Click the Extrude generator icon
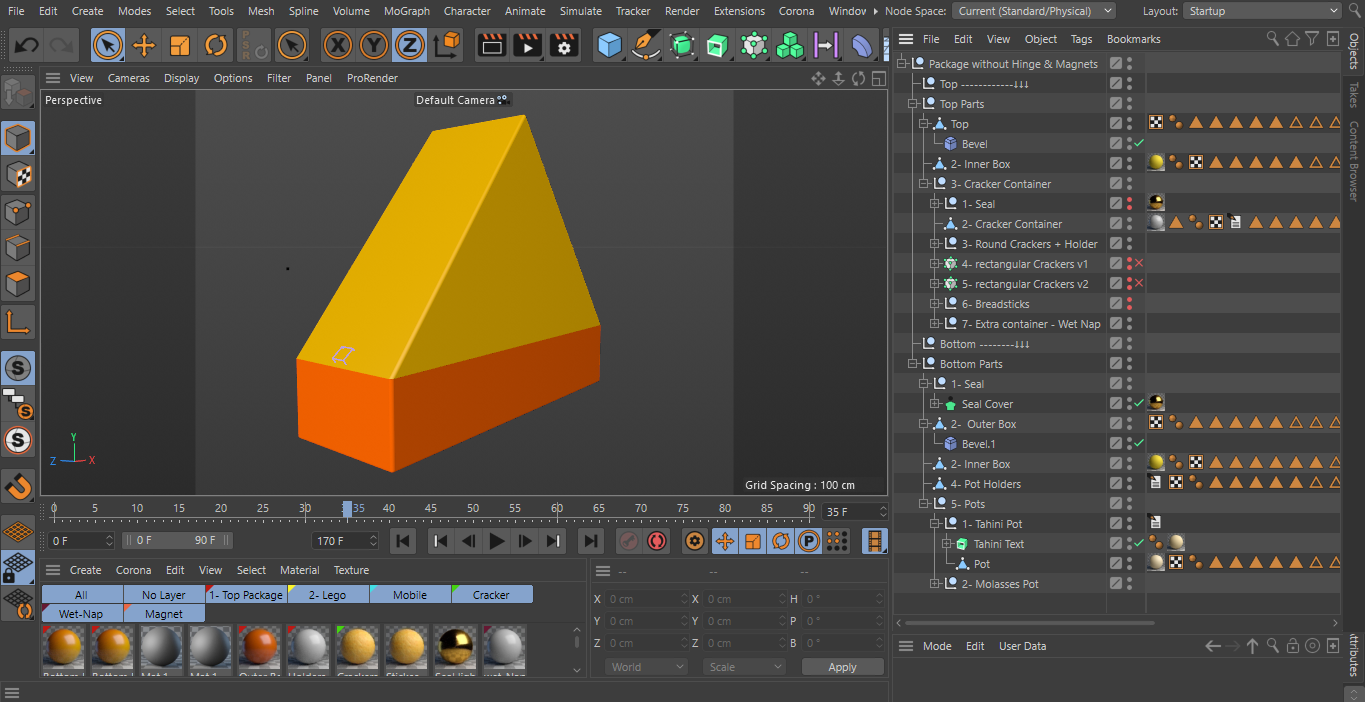 (x=718, y=45)
